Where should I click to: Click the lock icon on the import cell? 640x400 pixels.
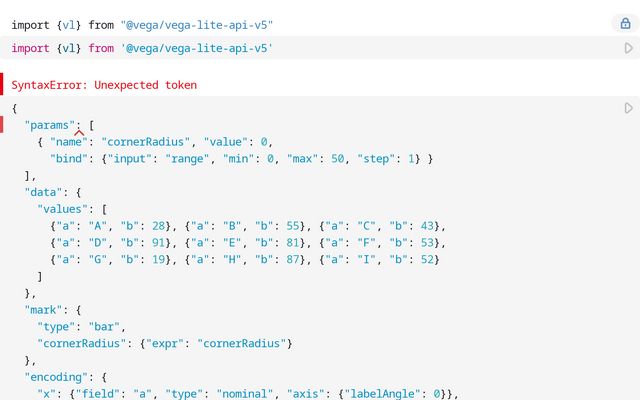(625, 24)
